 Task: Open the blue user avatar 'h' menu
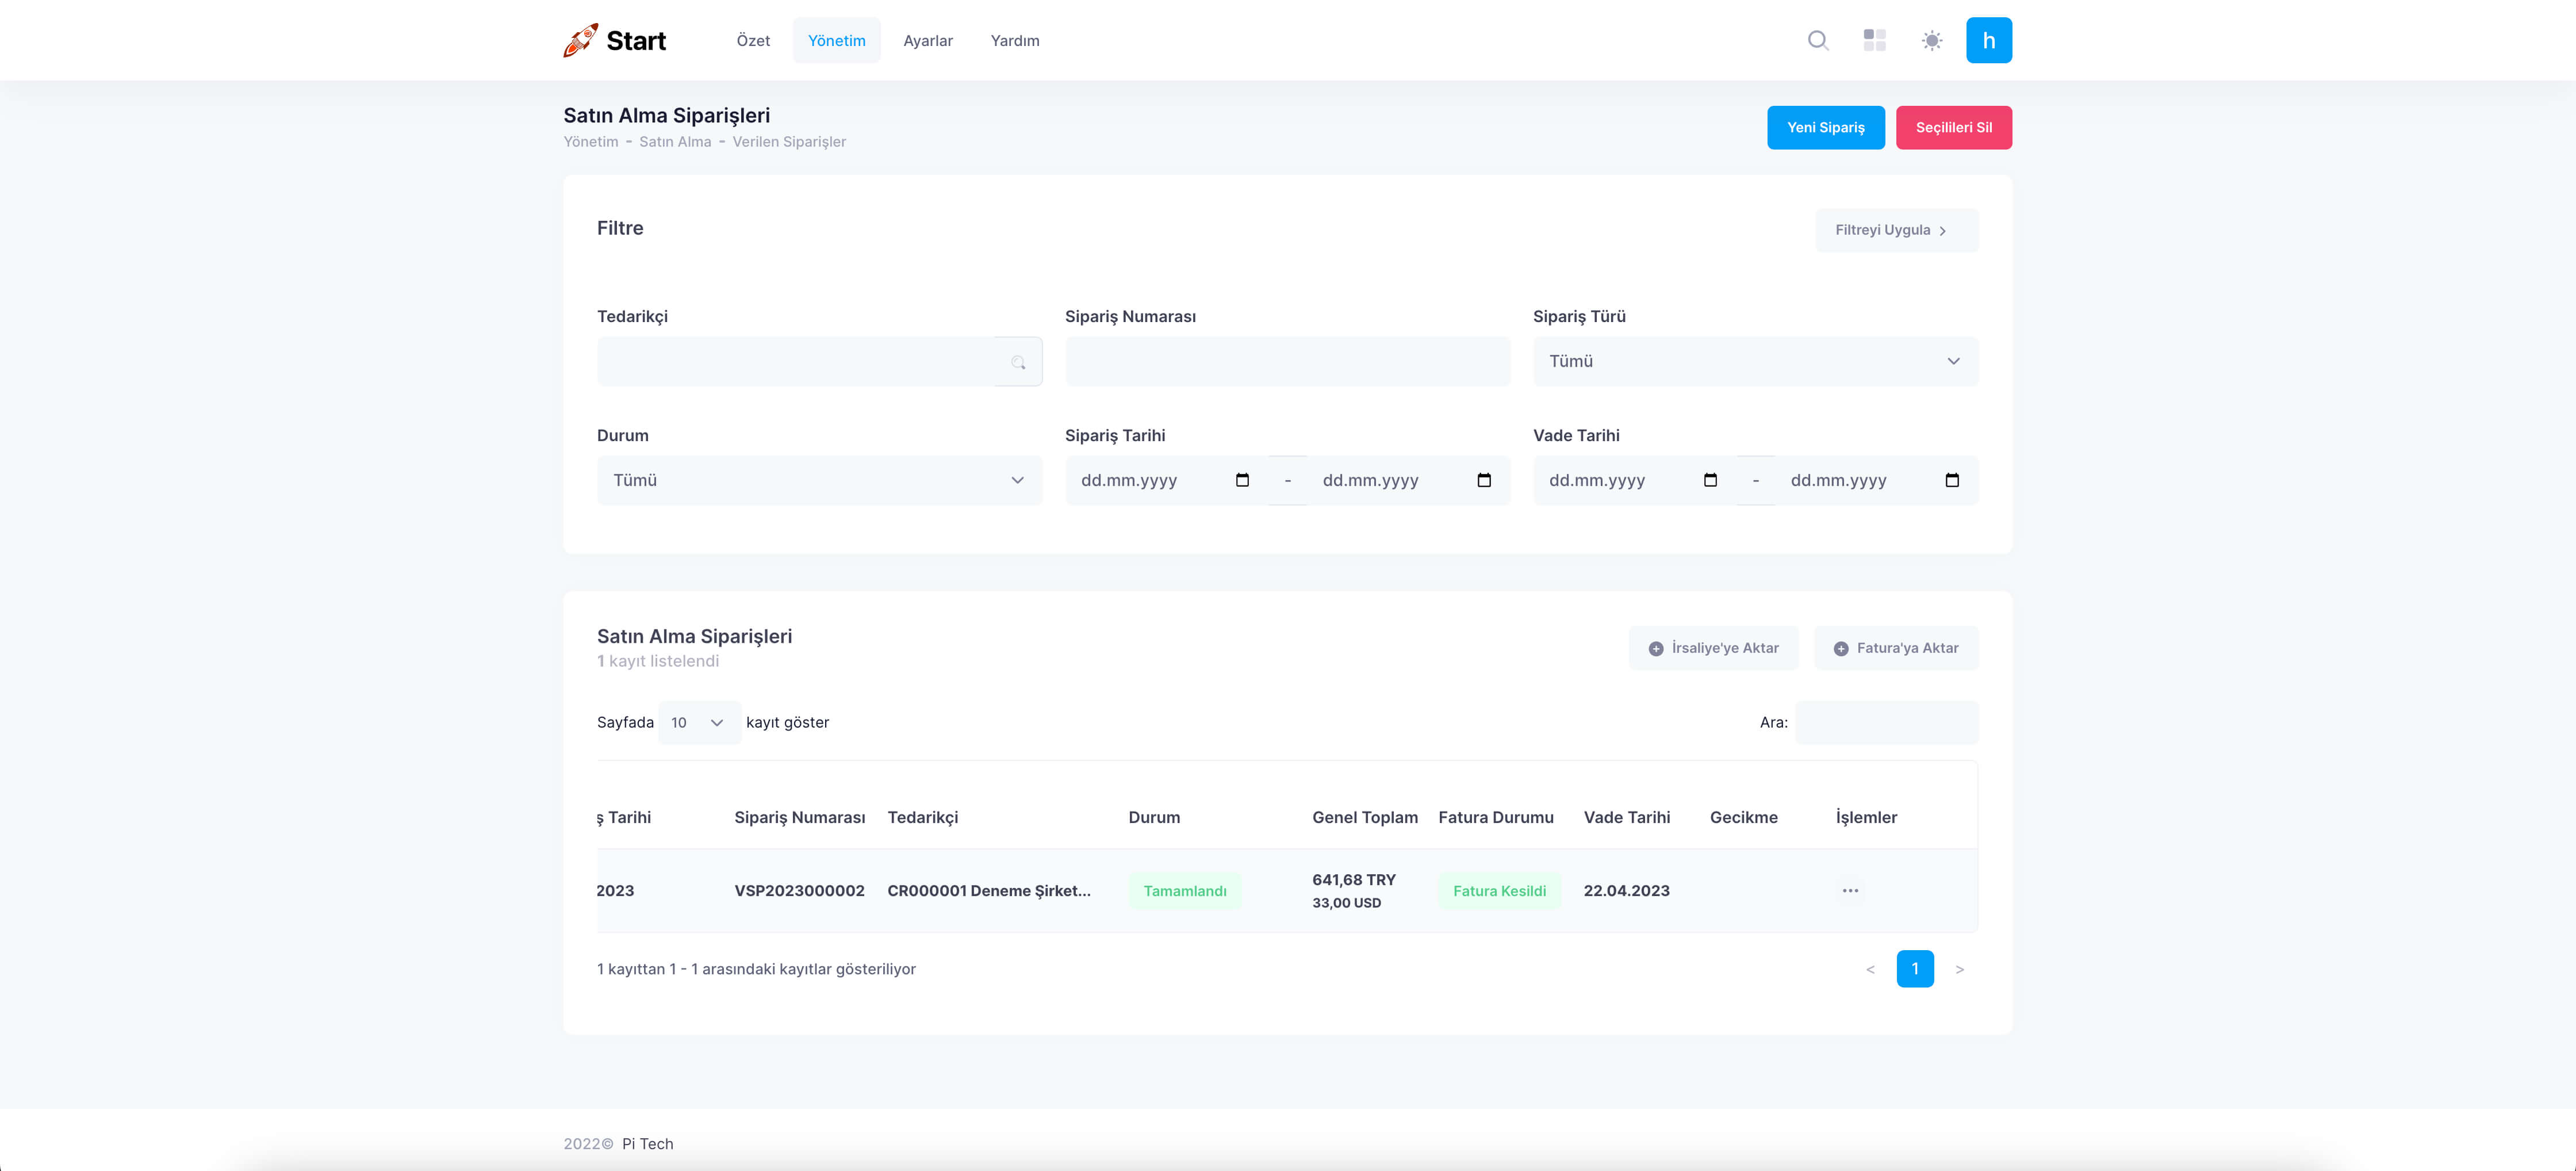tap(1988, 40)
